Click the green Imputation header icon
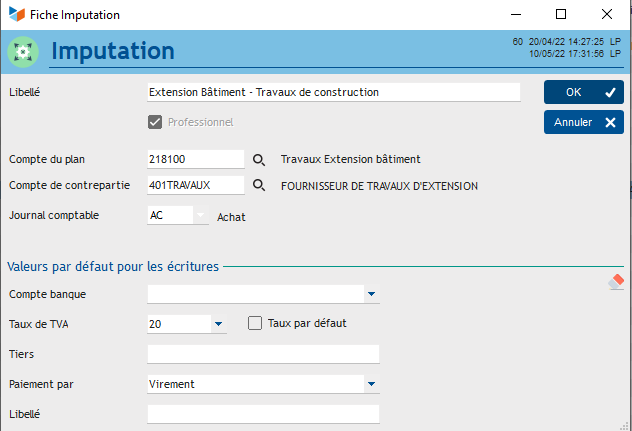Viewport: 632px width, 431px height. tap(22, 51)
